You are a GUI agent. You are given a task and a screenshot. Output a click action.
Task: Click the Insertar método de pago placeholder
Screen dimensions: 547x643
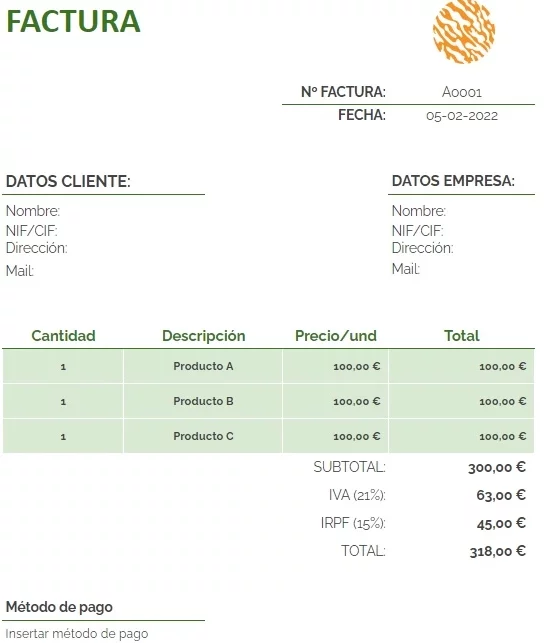coord(77,634)
